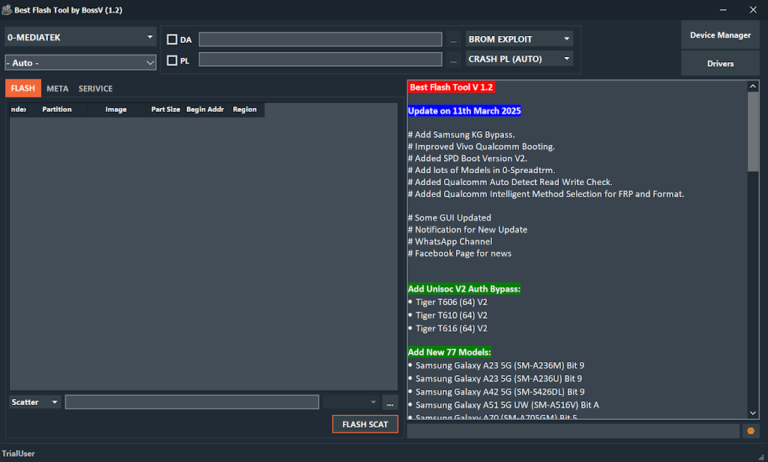Enable the PL checkbox

pos(172,60)
